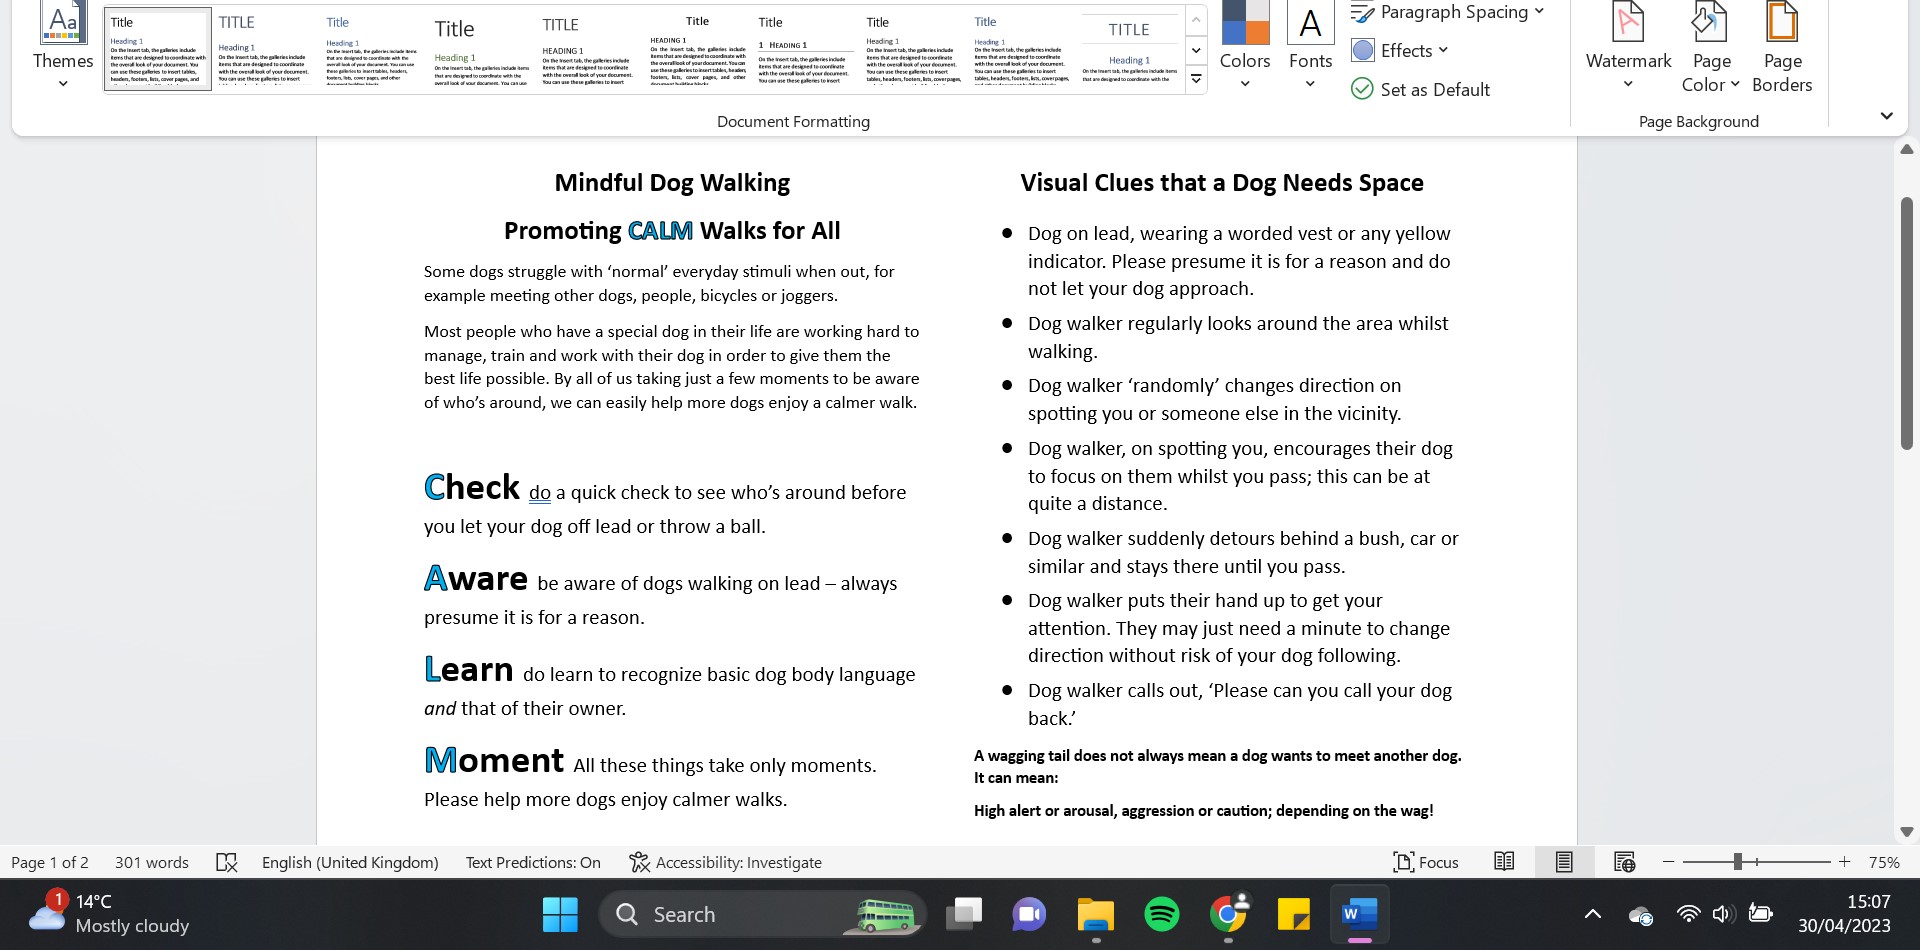
Task: Open the clock and date 15:07
Action: (1844, 914)
